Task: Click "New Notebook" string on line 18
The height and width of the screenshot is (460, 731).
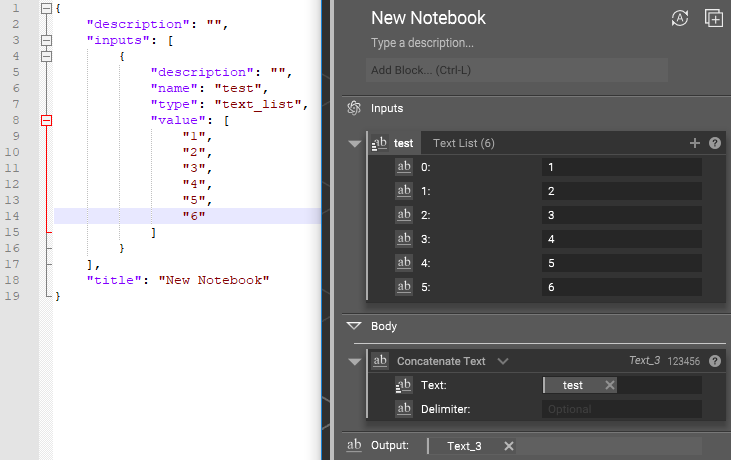Action: [214, 280]
